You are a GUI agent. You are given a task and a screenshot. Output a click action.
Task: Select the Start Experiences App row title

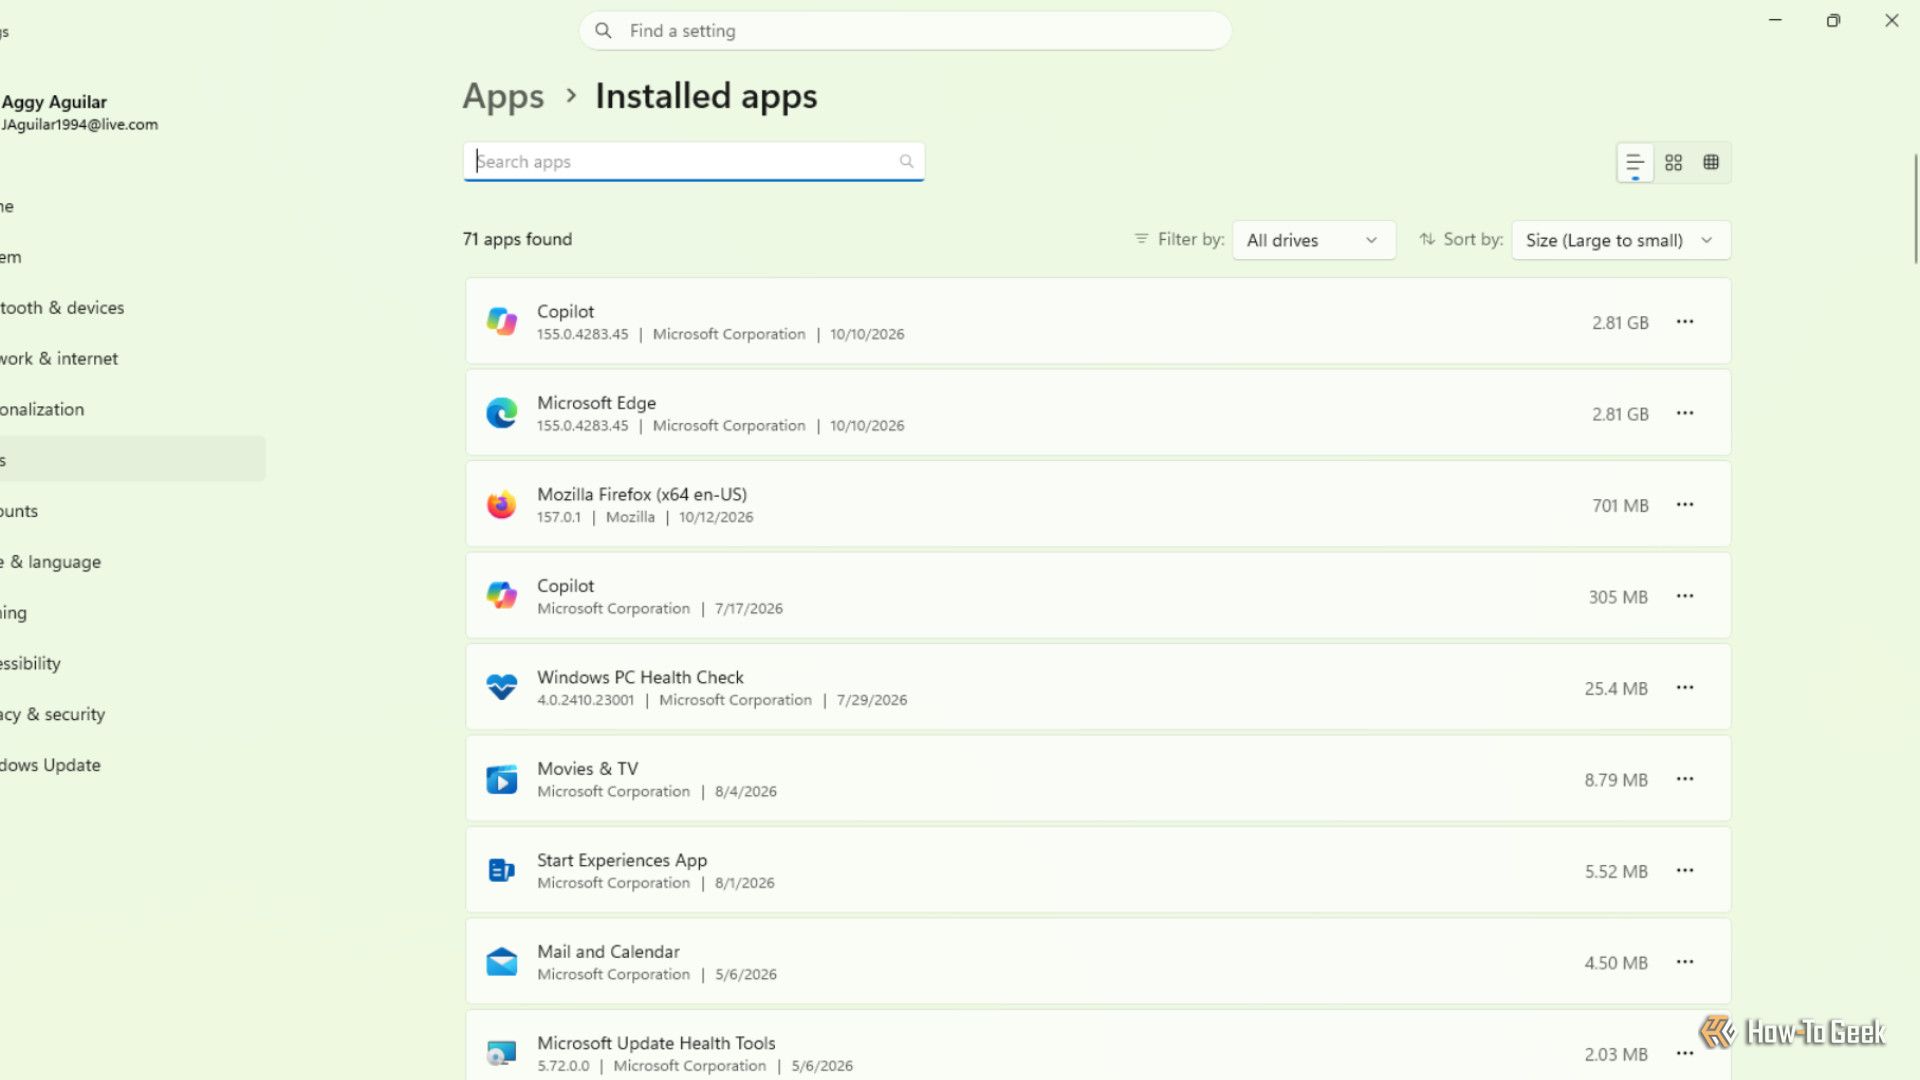pyautogui.click(x=622, y=860)
